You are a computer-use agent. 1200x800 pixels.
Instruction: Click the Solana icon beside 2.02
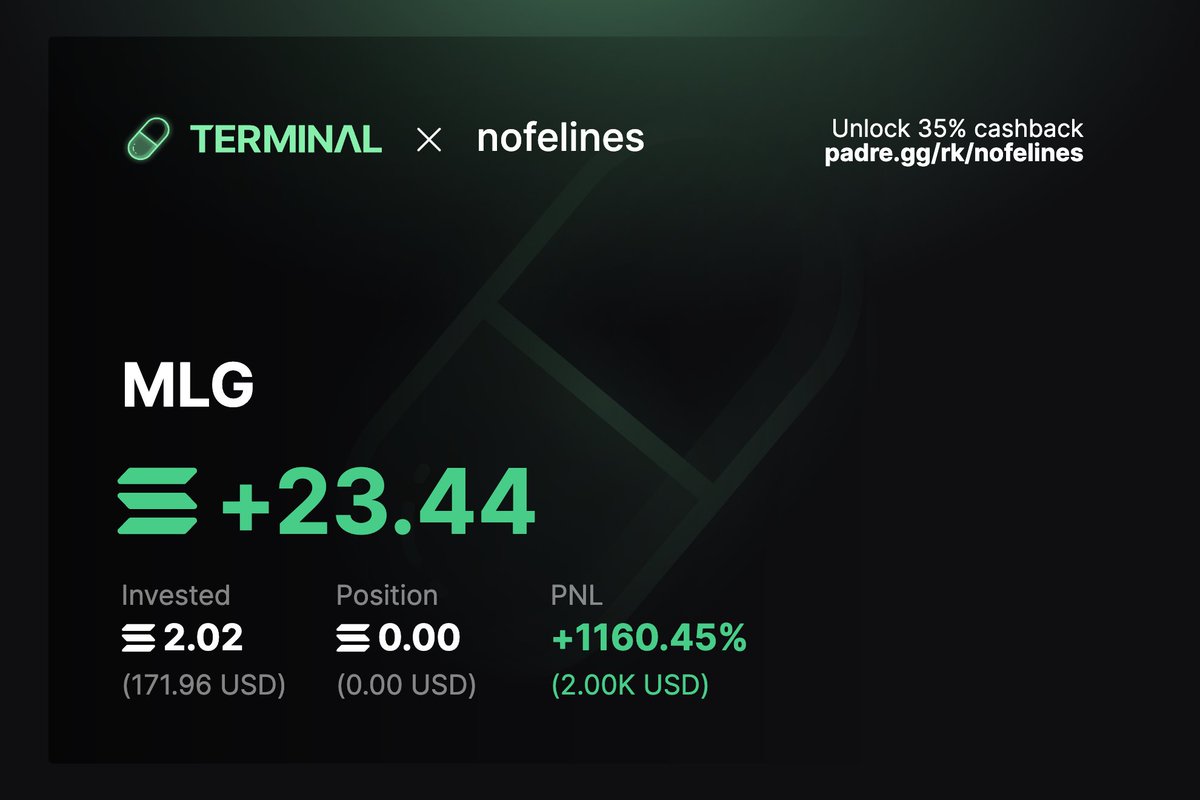click(x=139, y=638)
